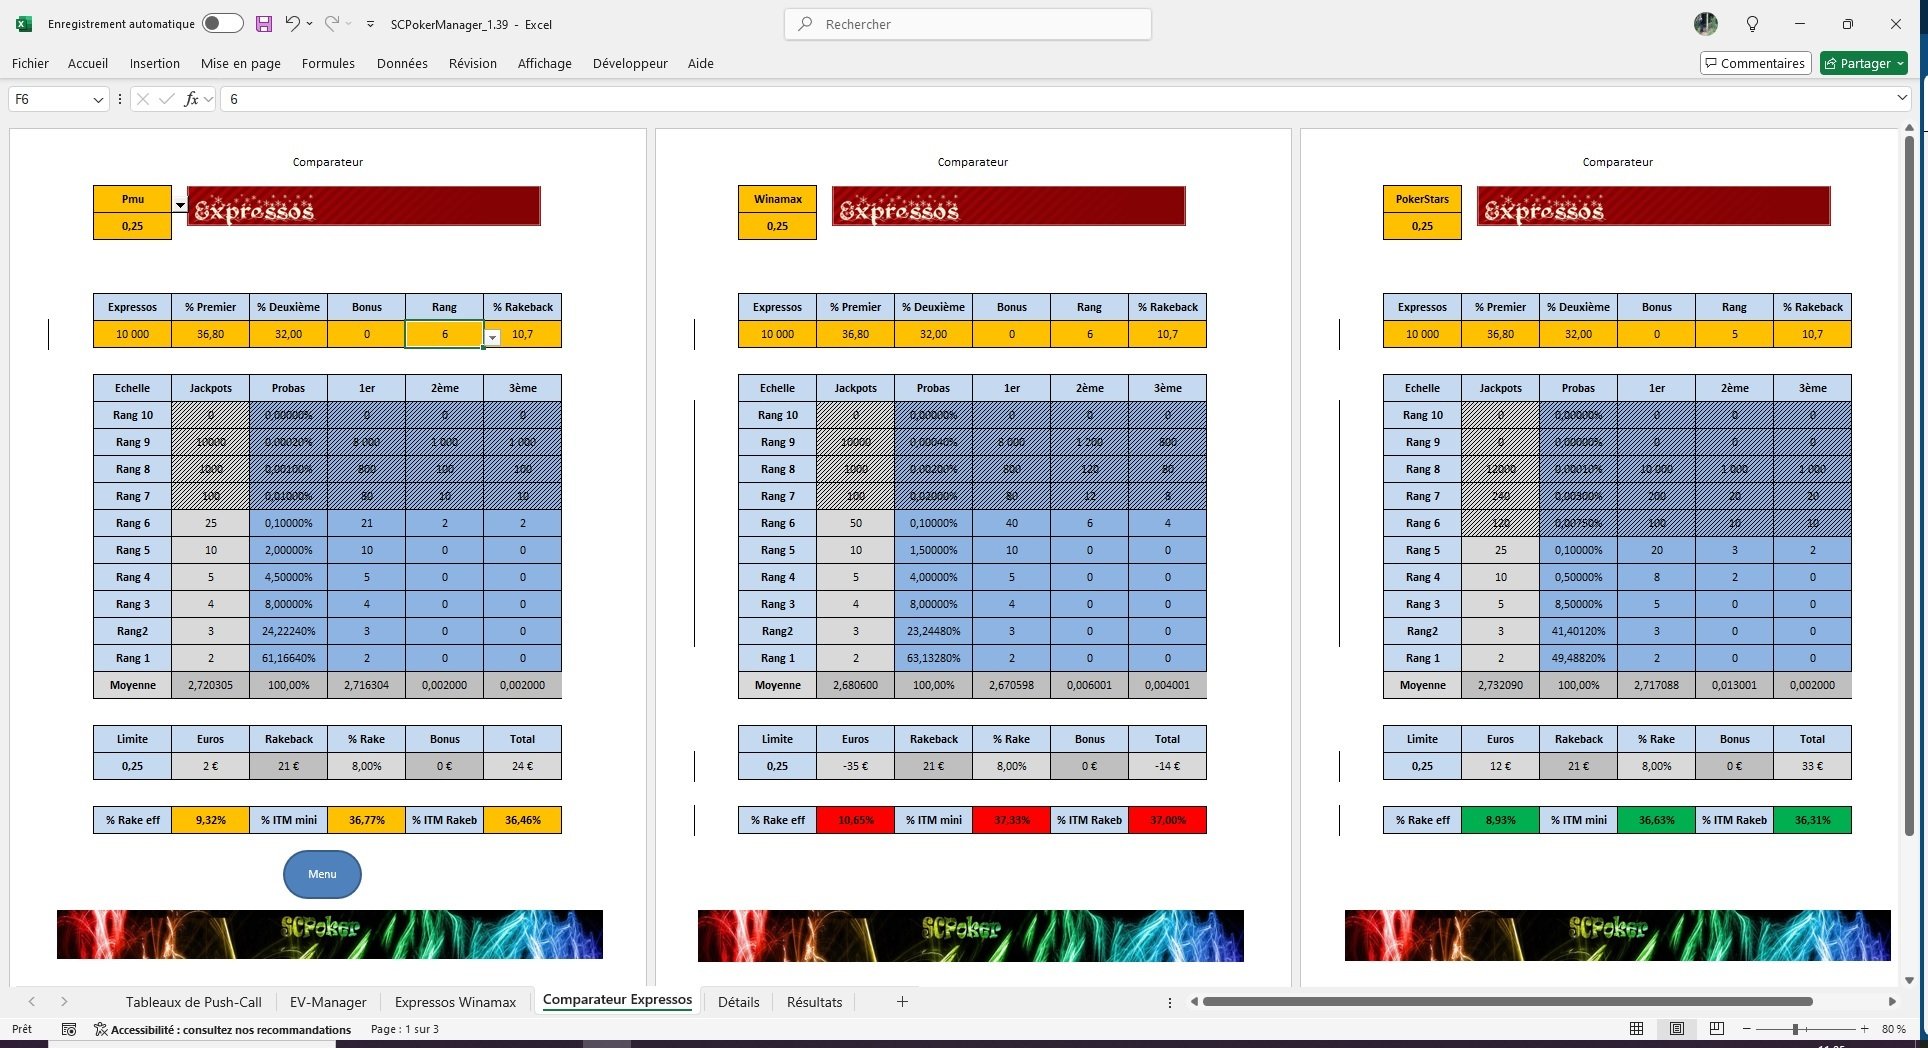Click the Excel application icon
Image resolution: width=1928 pixels, height=1048 pixels.
pyautogui.click(x=24, y=24)
